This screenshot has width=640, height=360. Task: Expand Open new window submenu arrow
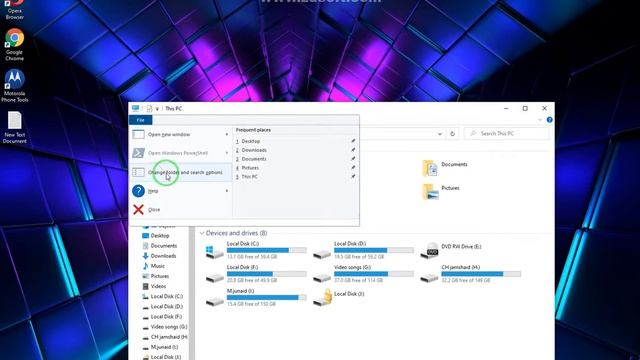click(227, 134)
